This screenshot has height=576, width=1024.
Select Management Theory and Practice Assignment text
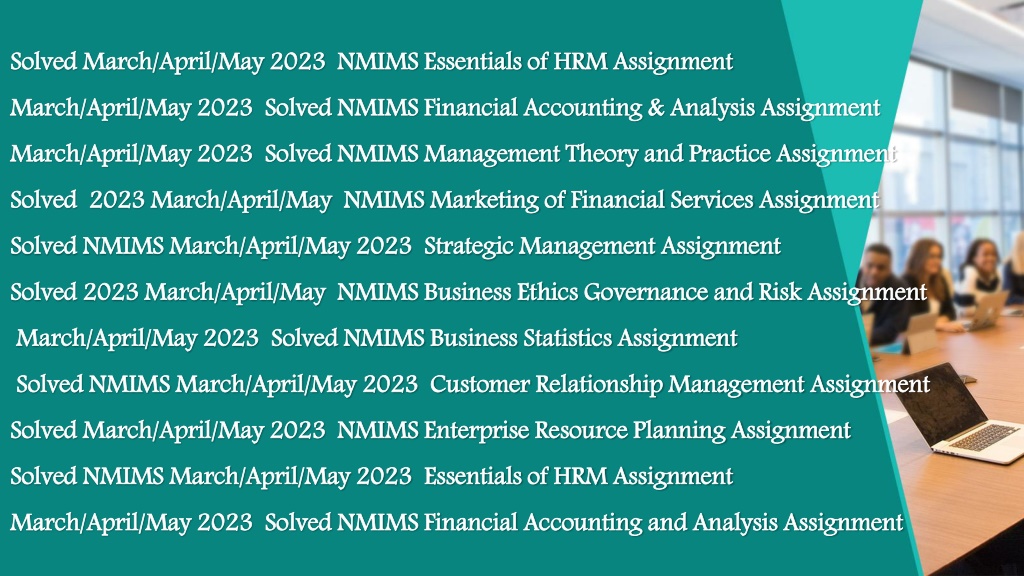[660, 154]
